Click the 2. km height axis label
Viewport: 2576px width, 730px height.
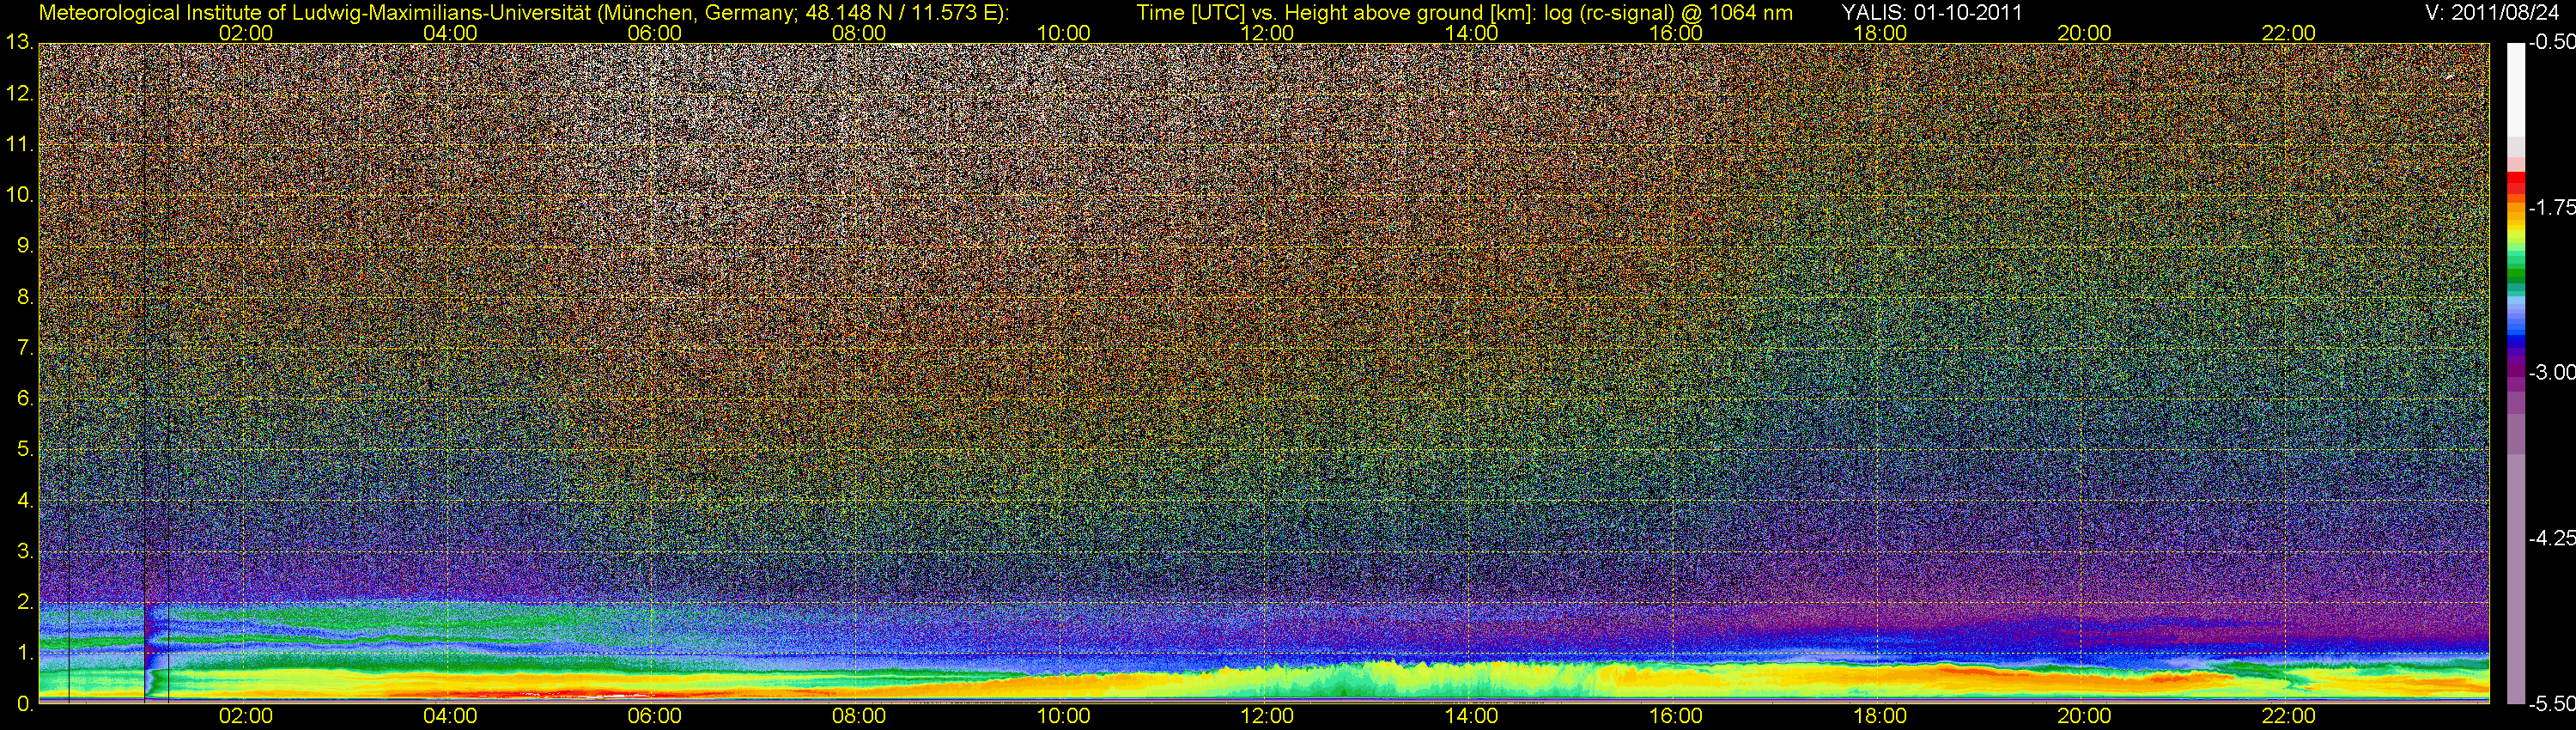[x=25, y=602]
